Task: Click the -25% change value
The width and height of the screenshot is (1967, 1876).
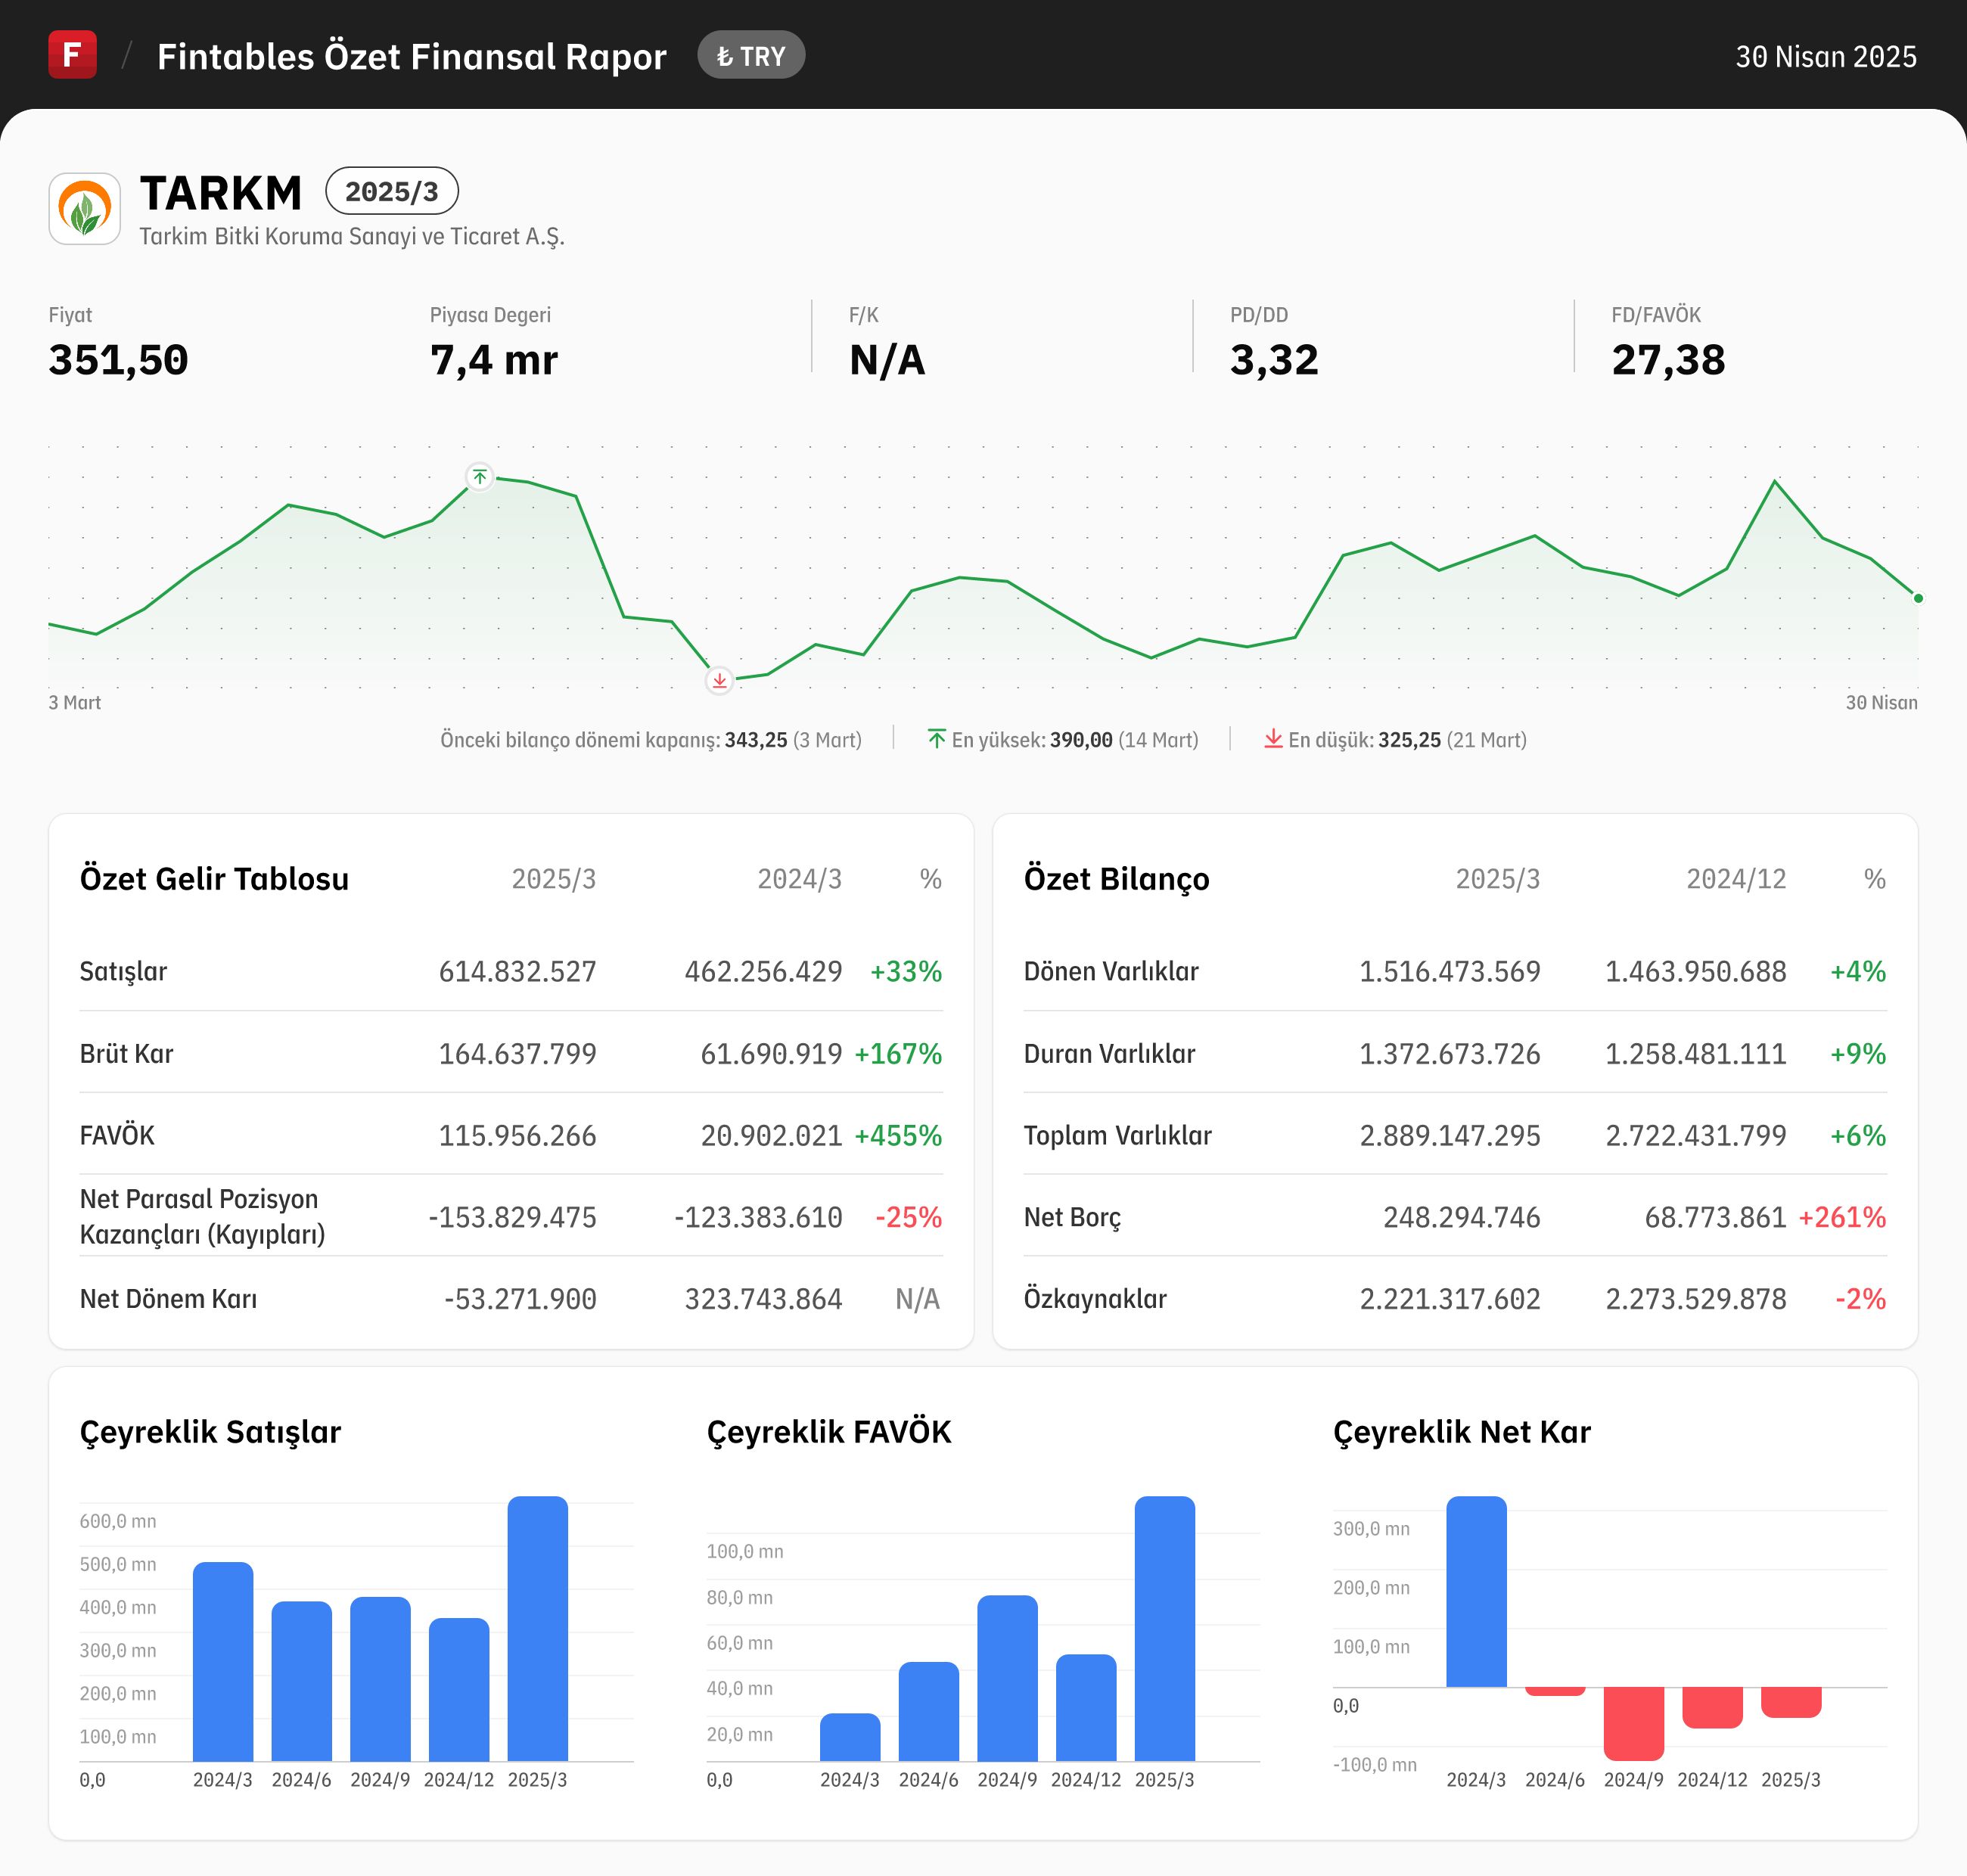Action: (x=908, y=1218)
